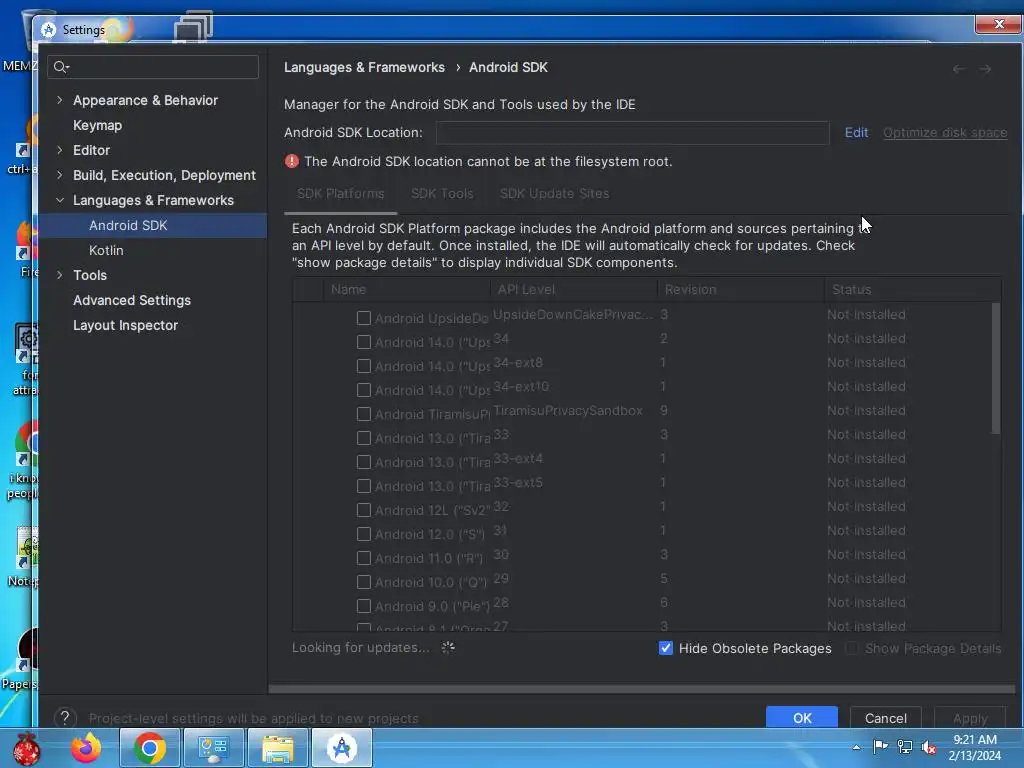
Task: Select Keymap in settings tree
Action: [x=97, y=125]
